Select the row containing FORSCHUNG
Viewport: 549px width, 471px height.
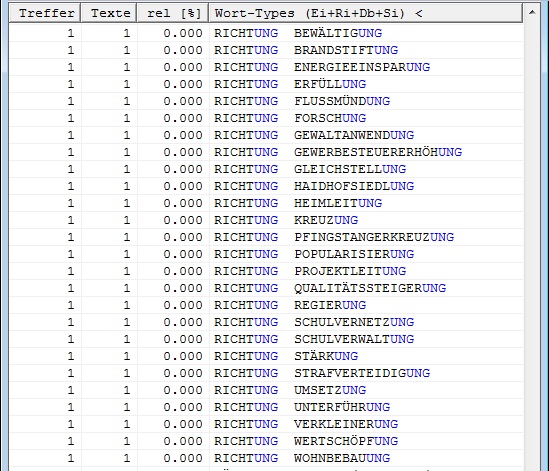tap(266, 118)
